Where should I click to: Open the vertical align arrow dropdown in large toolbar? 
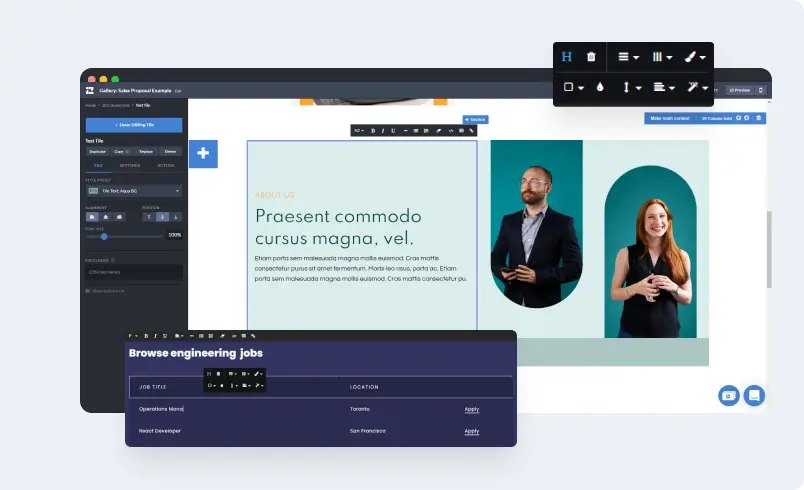tap(632, 87)
